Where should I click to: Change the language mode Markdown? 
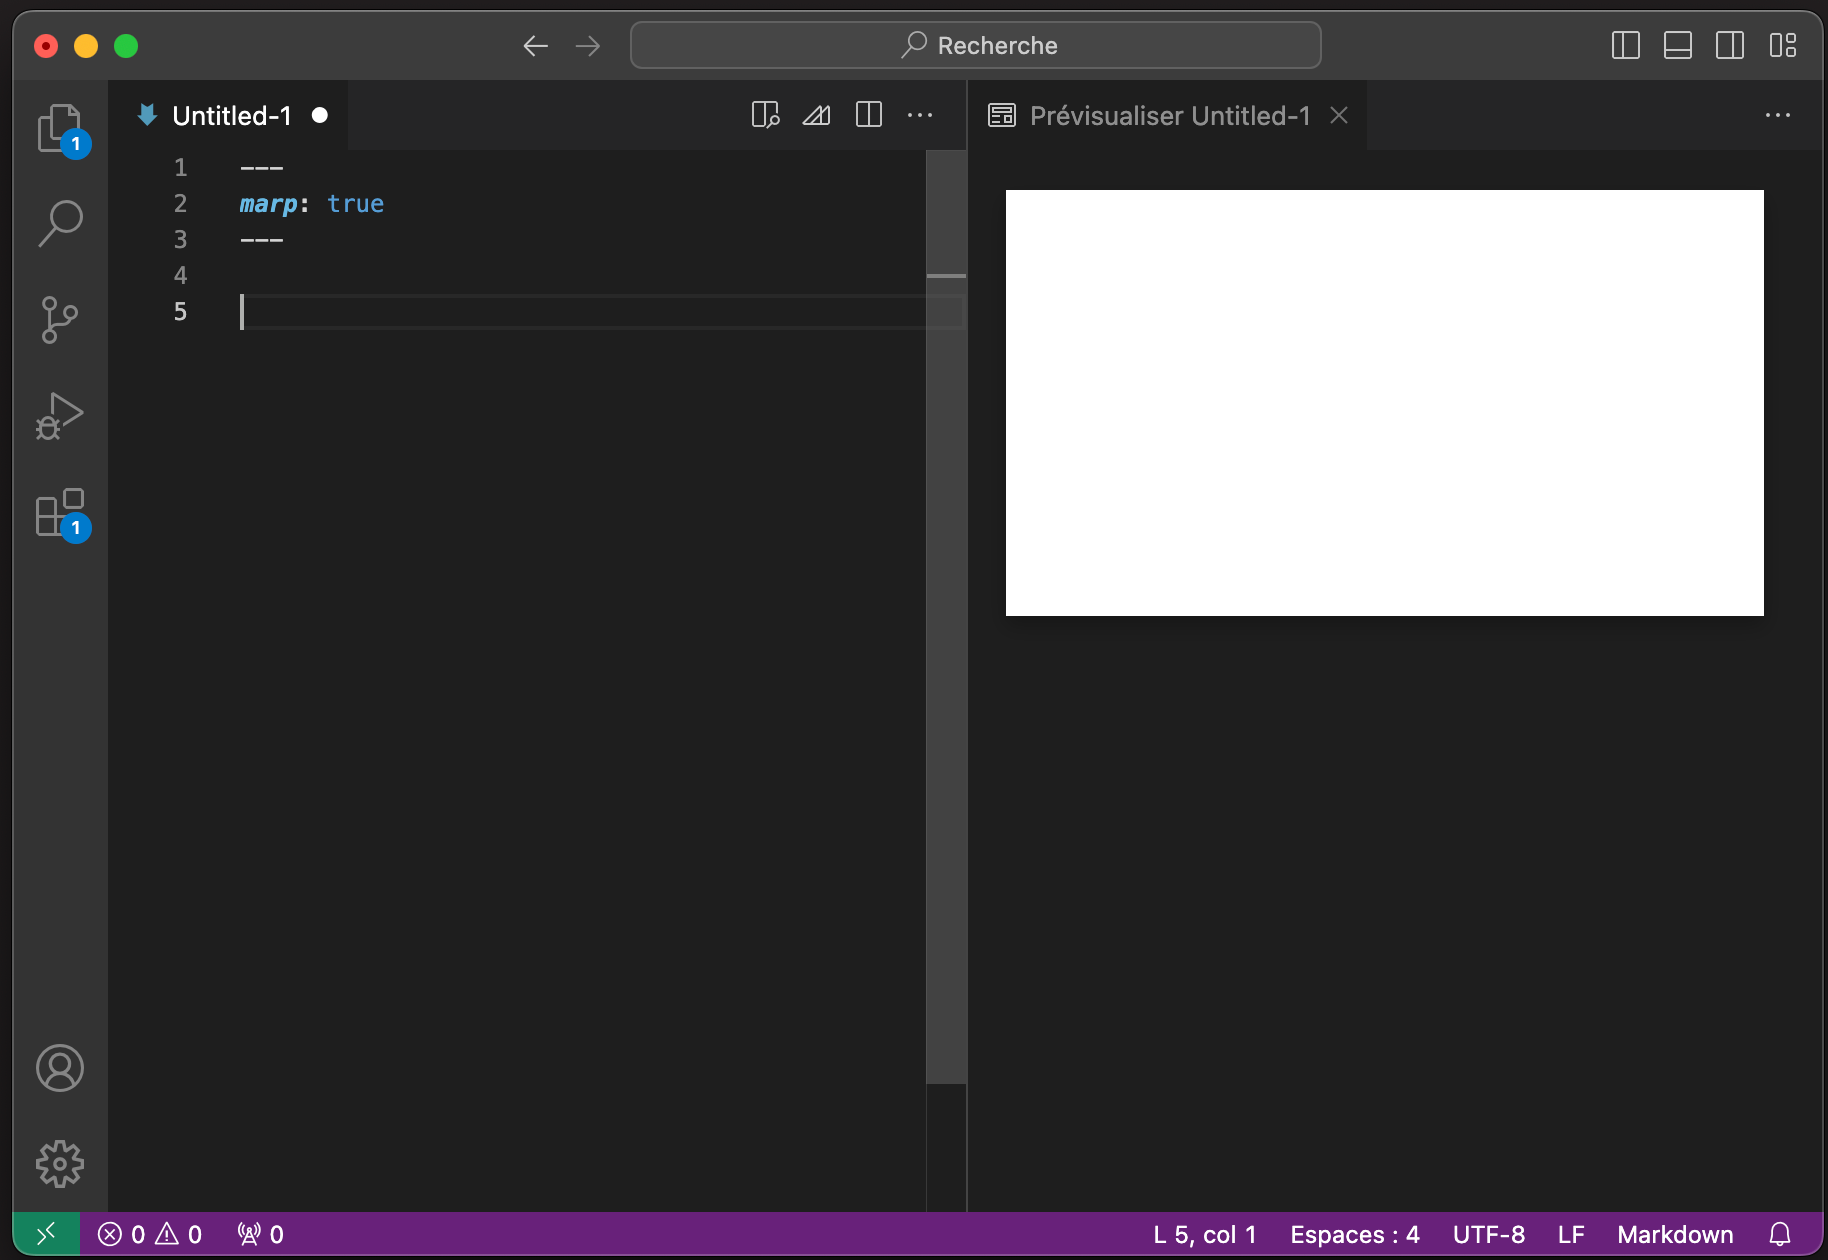[x=1675, y=1234]
